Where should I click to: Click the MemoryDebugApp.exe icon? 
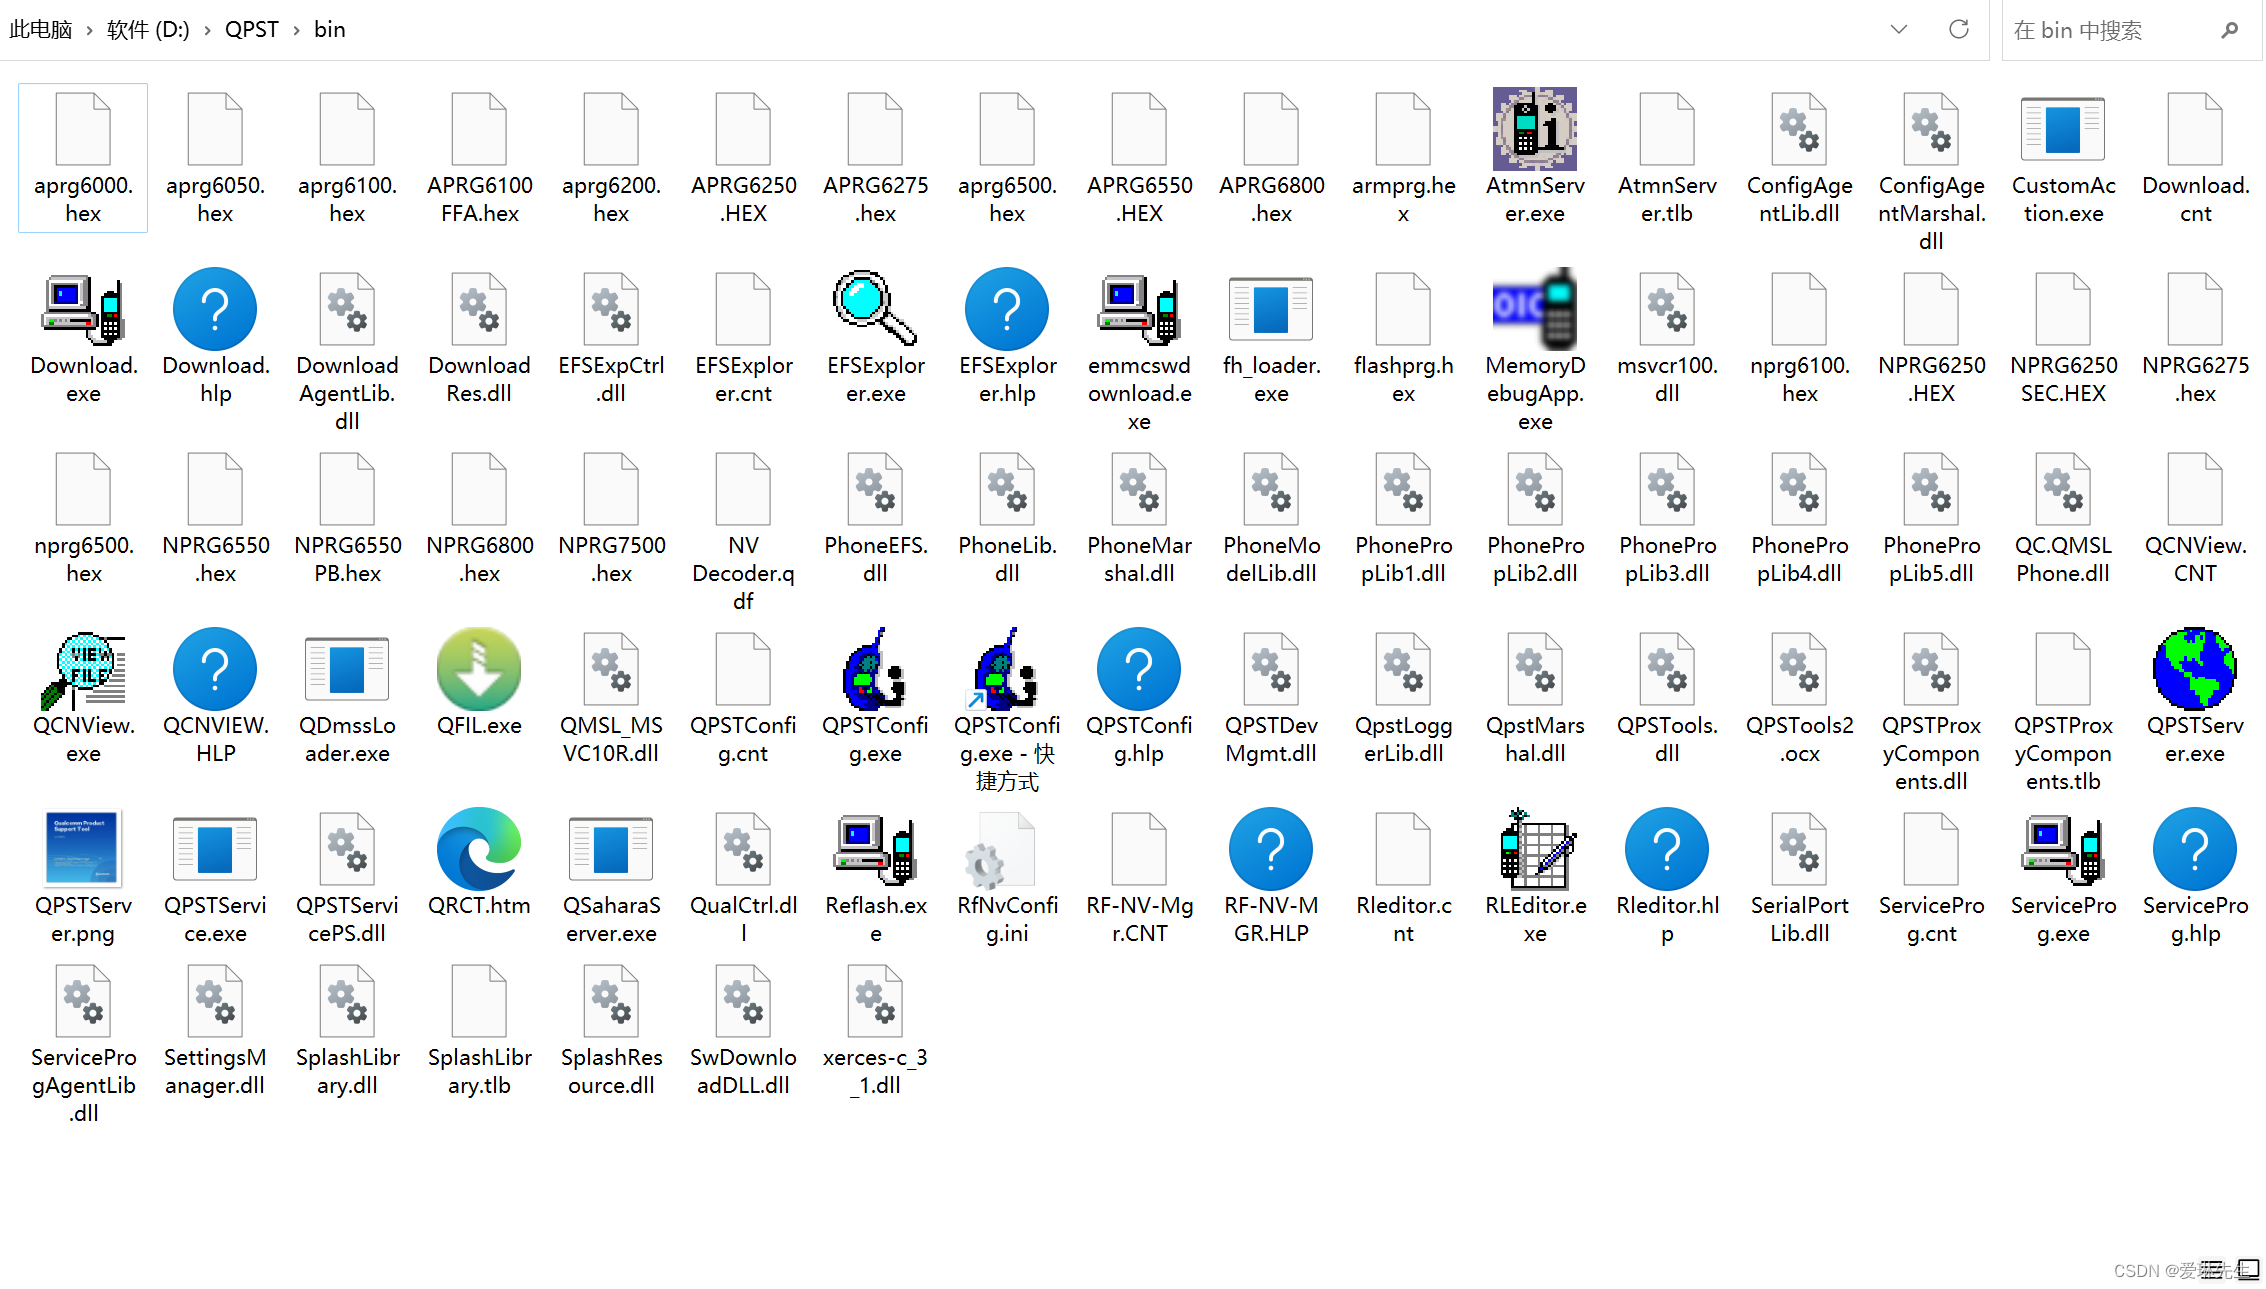pyautogui.click(x=1534, y=310)
